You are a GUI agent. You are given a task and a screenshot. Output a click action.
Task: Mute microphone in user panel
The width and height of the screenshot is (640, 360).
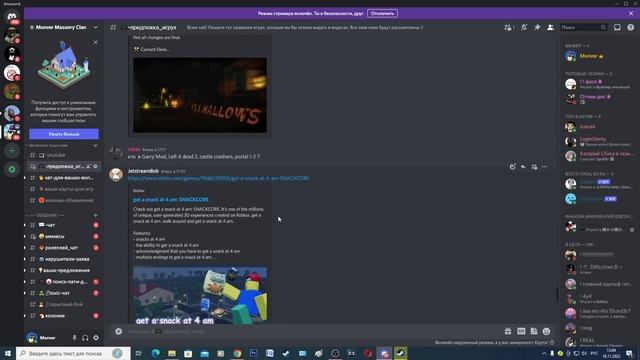click(74, 338)
